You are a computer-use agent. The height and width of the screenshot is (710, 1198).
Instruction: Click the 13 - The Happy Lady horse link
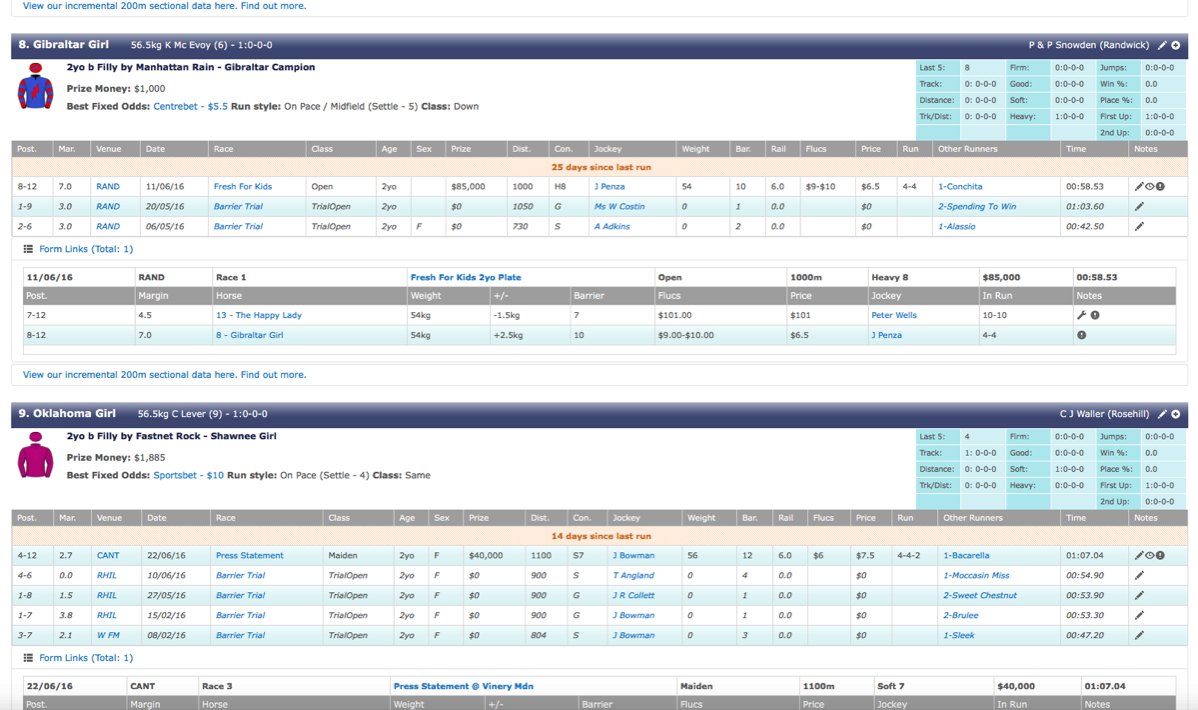point(258,315)
